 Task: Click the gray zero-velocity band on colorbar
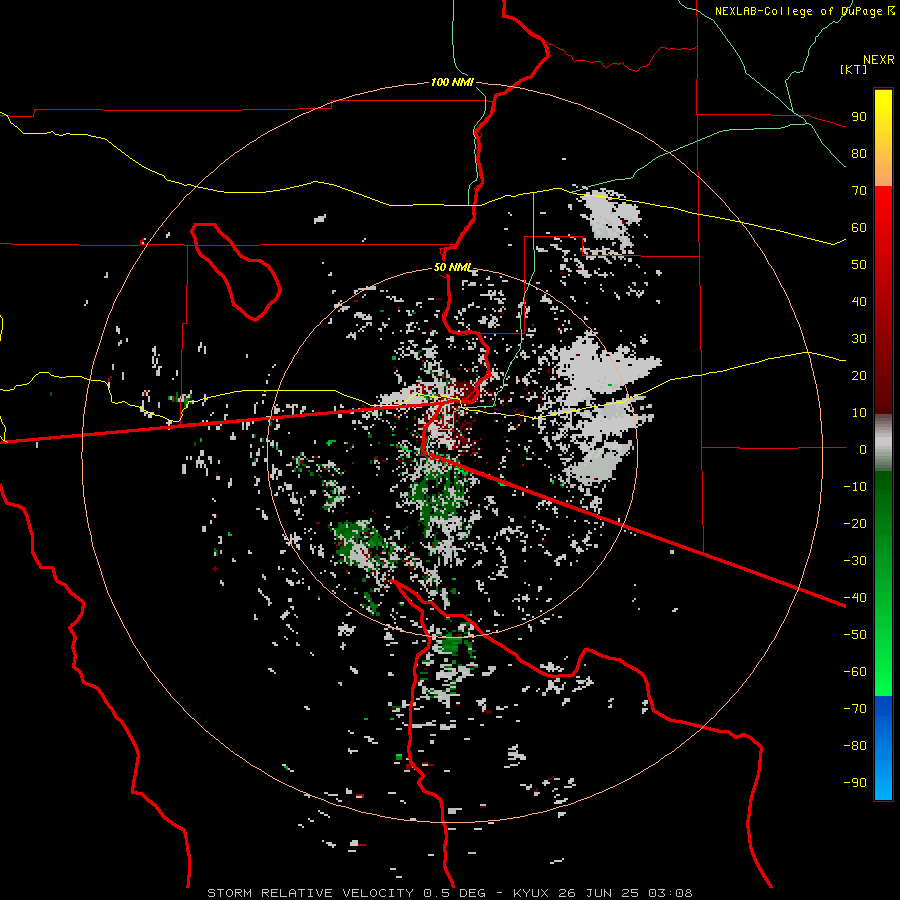point(883,443)
